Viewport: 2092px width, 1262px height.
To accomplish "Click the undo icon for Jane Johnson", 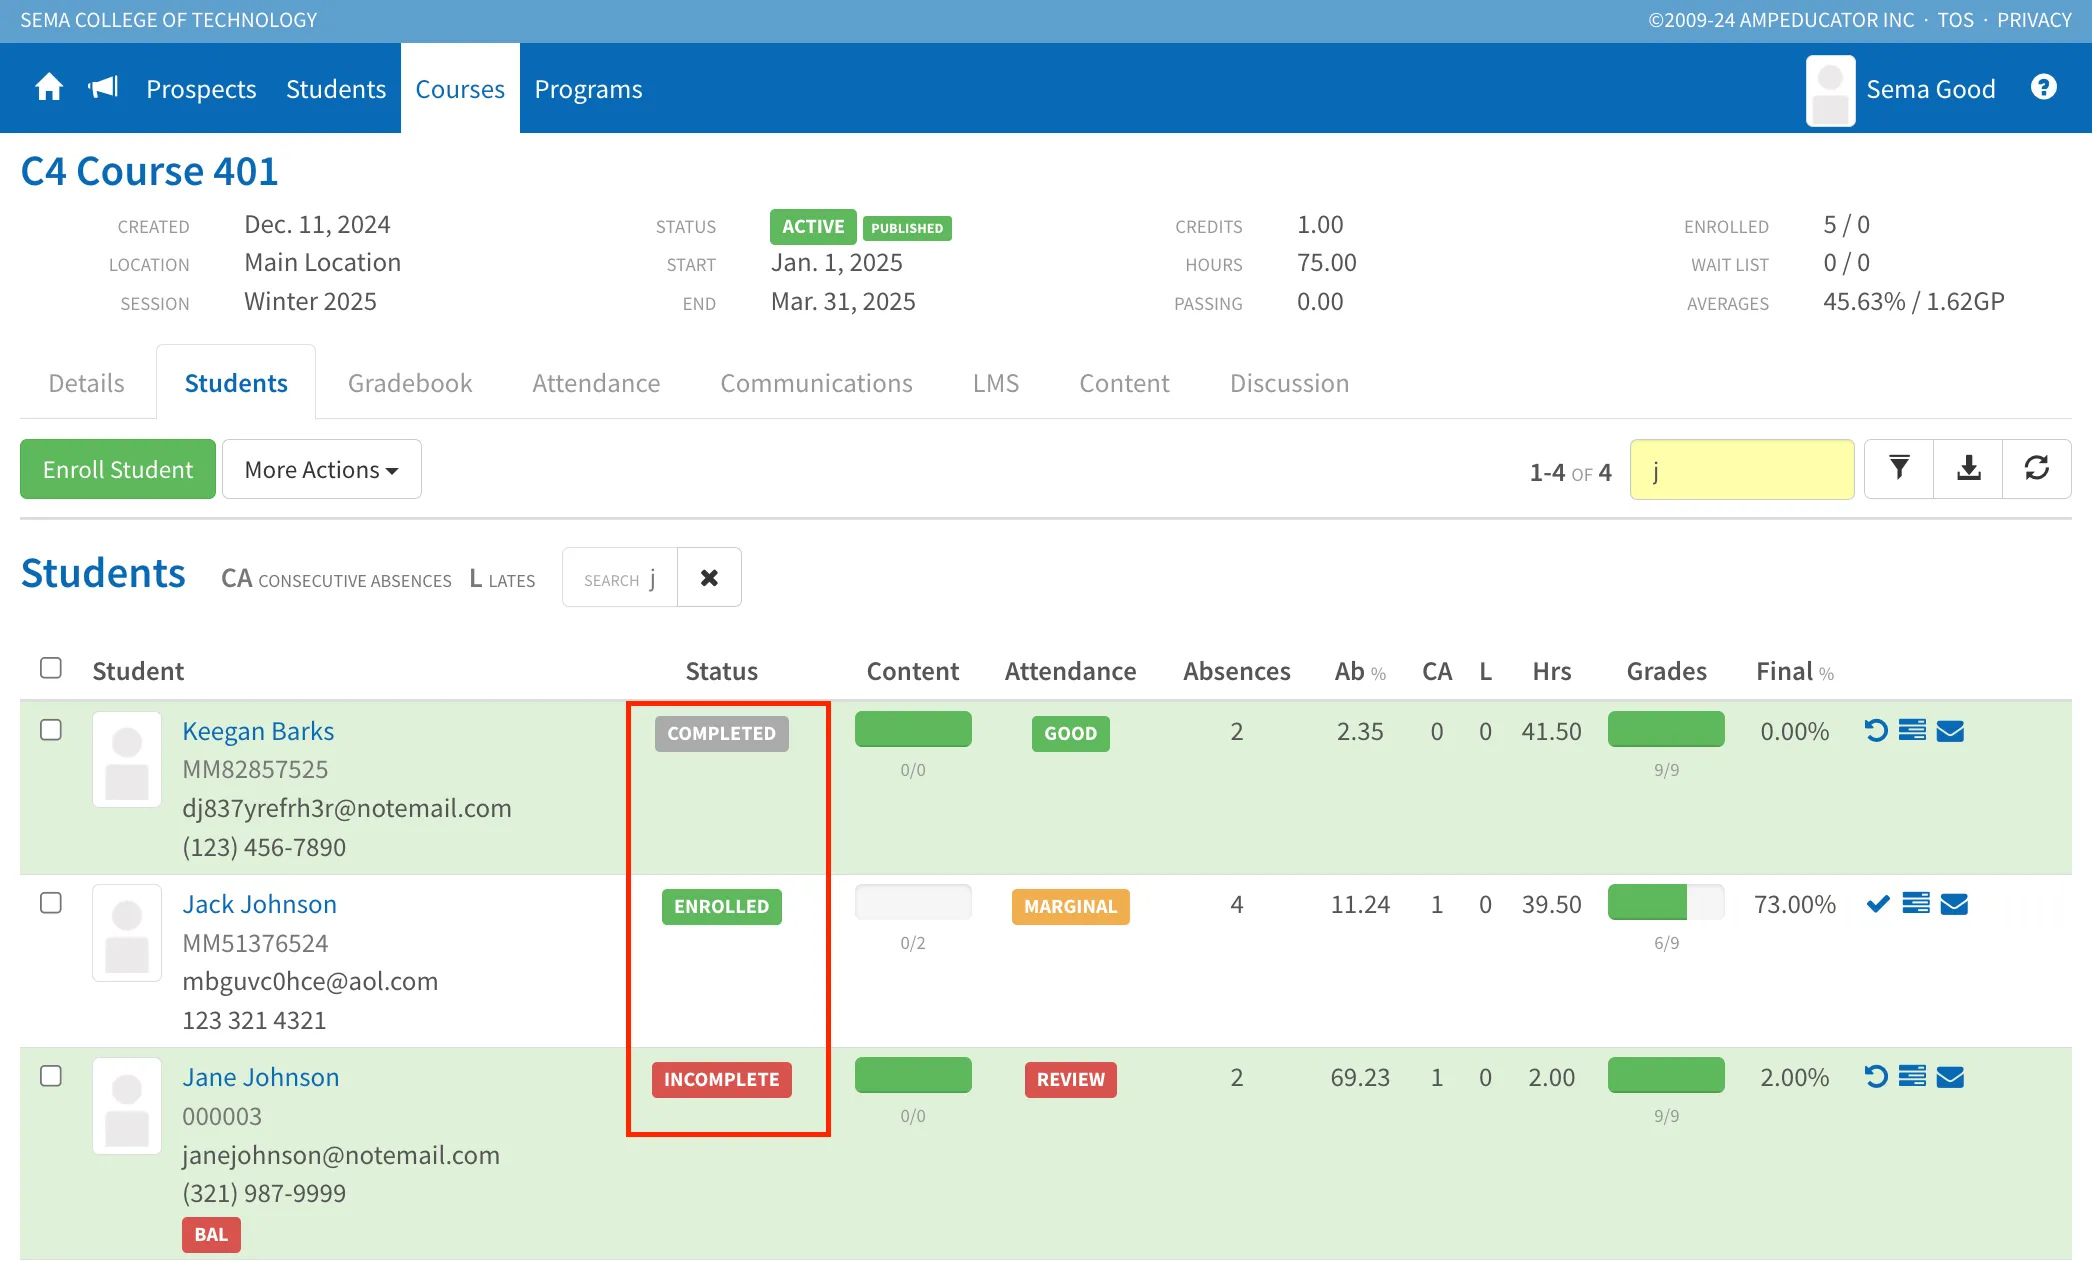I will click(1876, 1077).
